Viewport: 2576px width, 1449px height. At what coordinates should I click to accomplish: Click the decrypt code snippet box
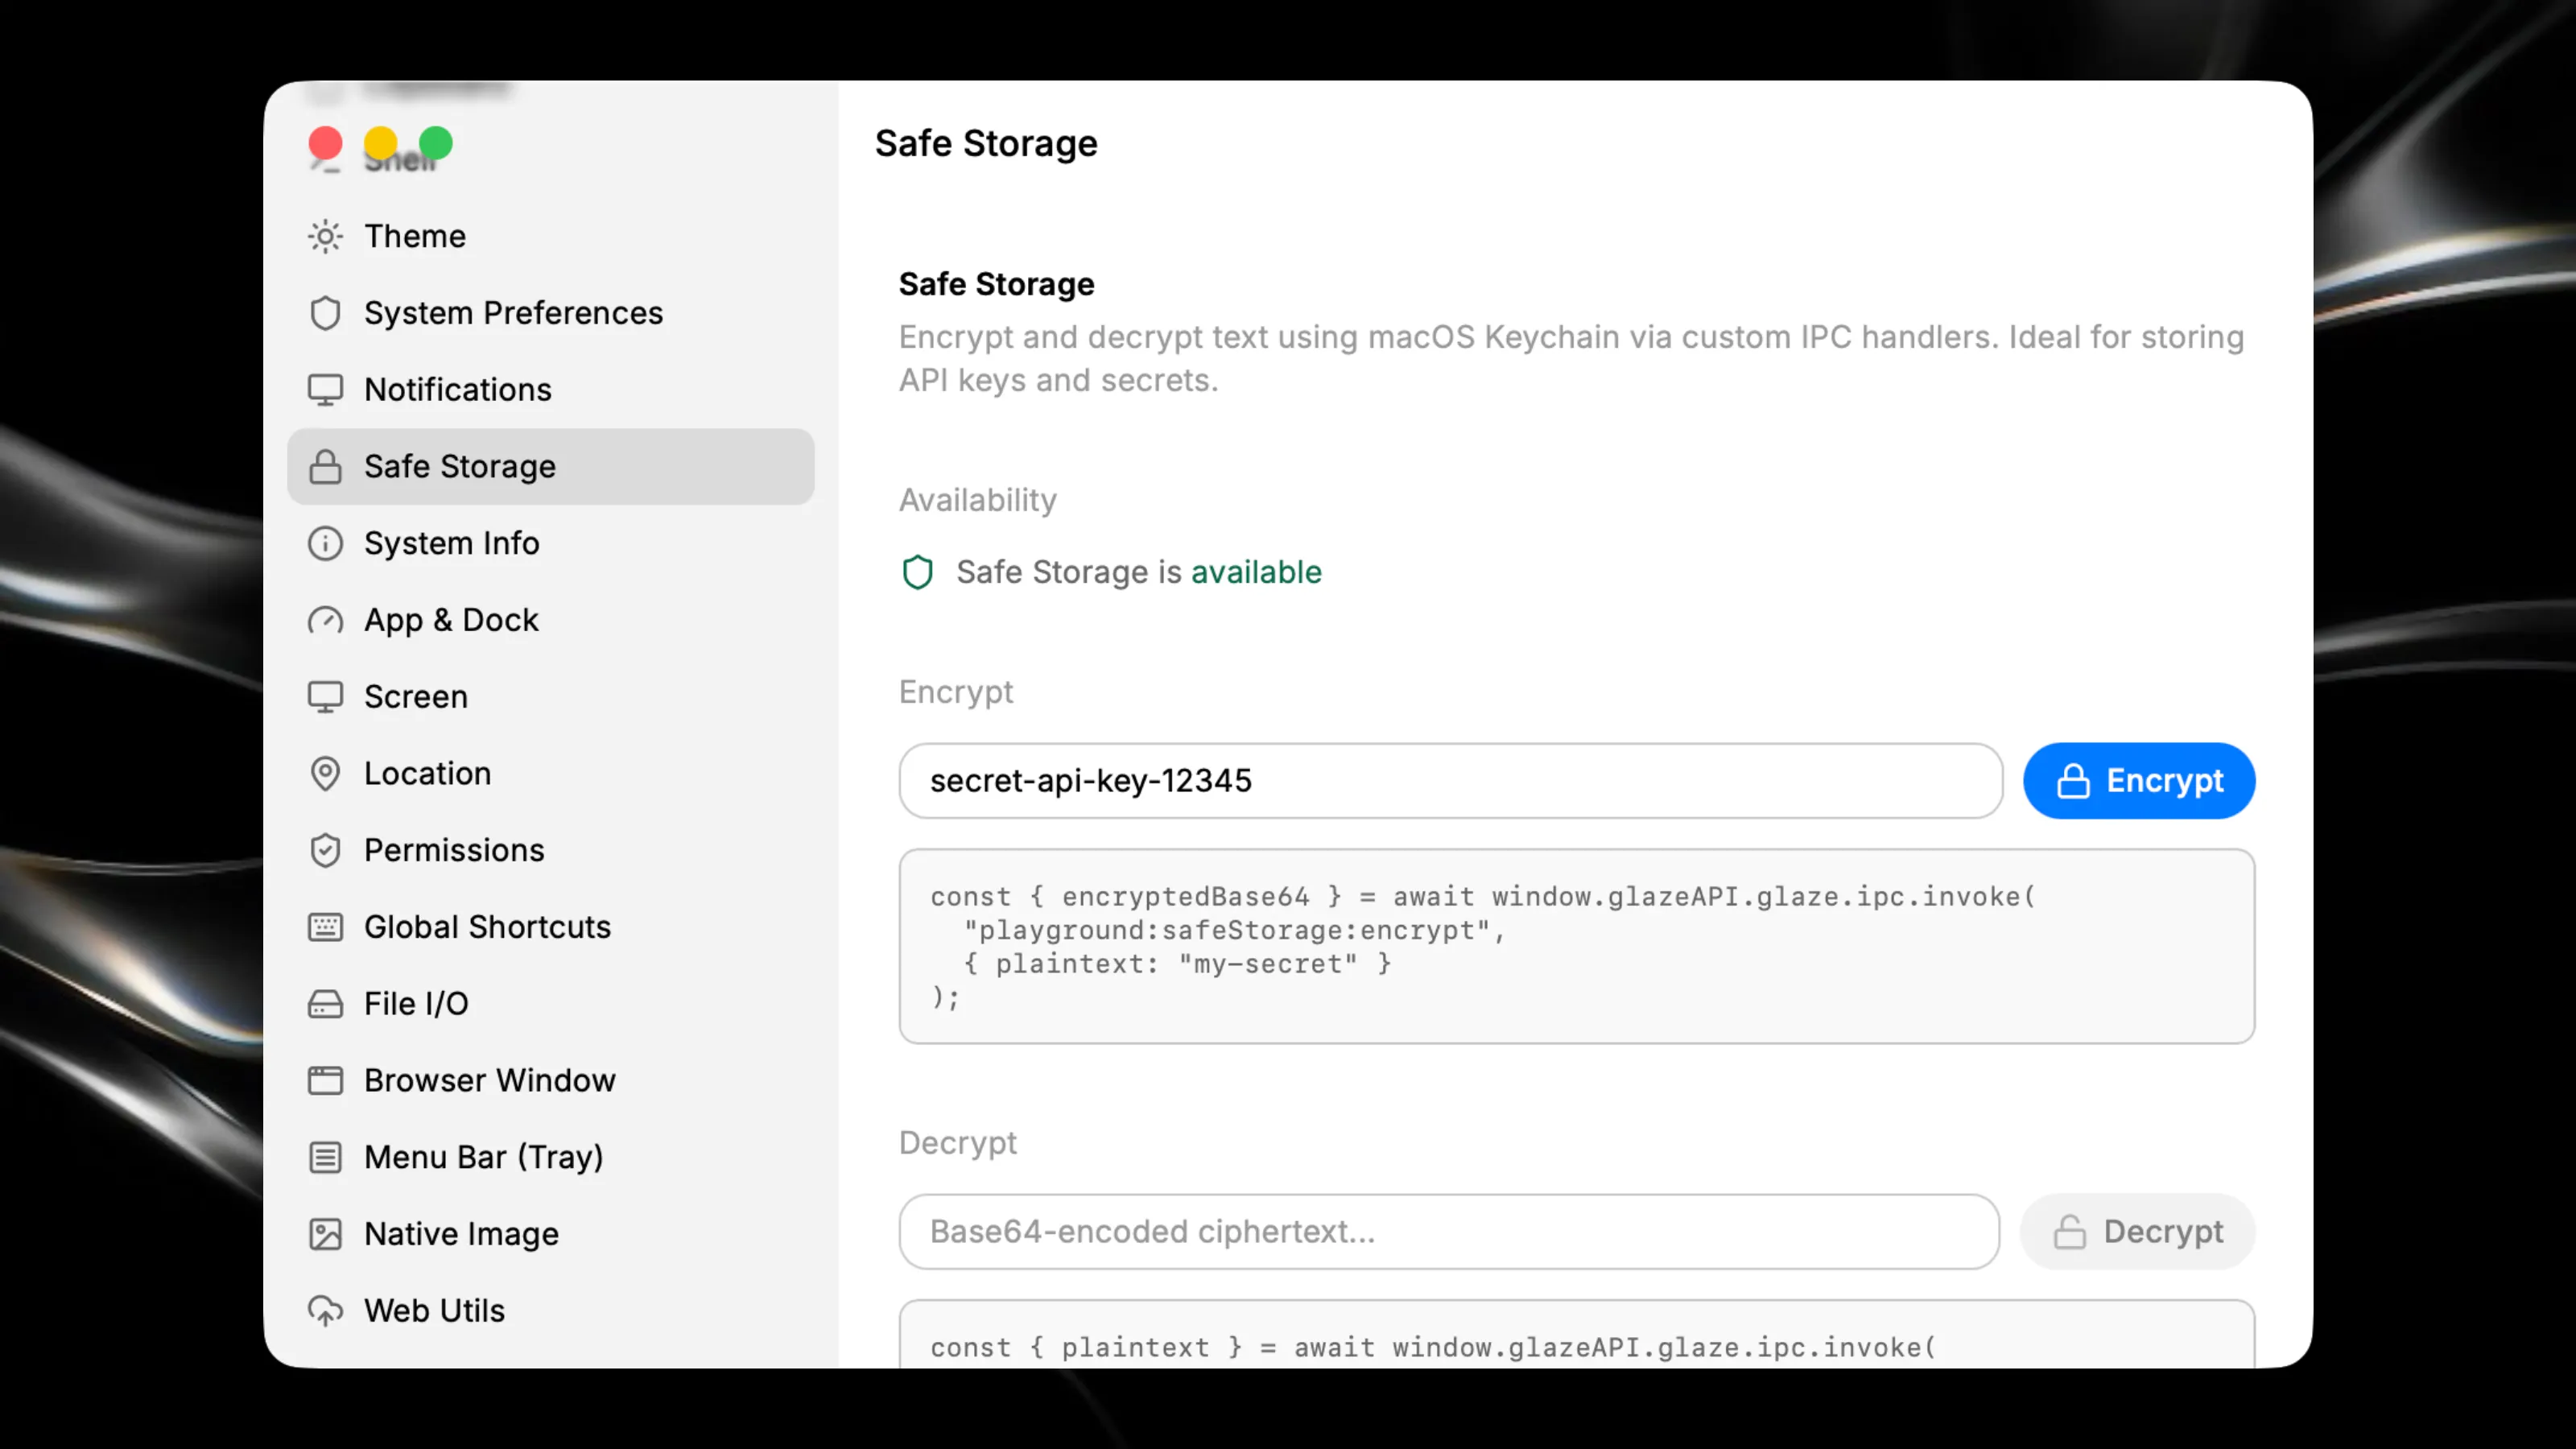1577,1335
